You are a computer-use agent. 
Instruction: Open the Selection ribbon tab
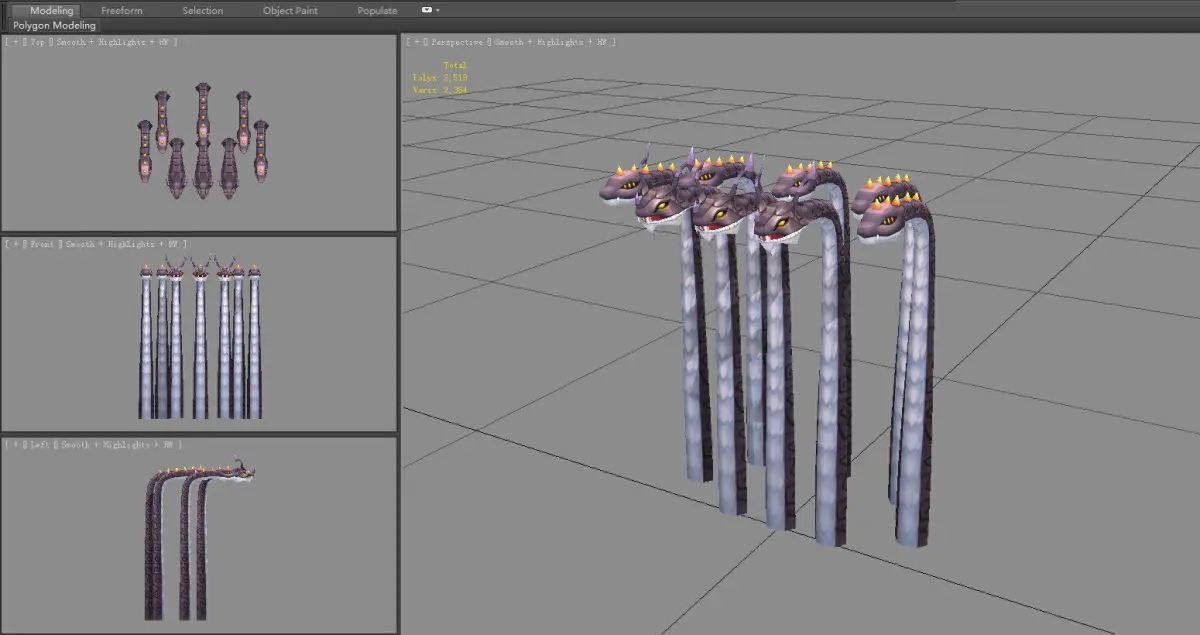click(x=203, y=10)
